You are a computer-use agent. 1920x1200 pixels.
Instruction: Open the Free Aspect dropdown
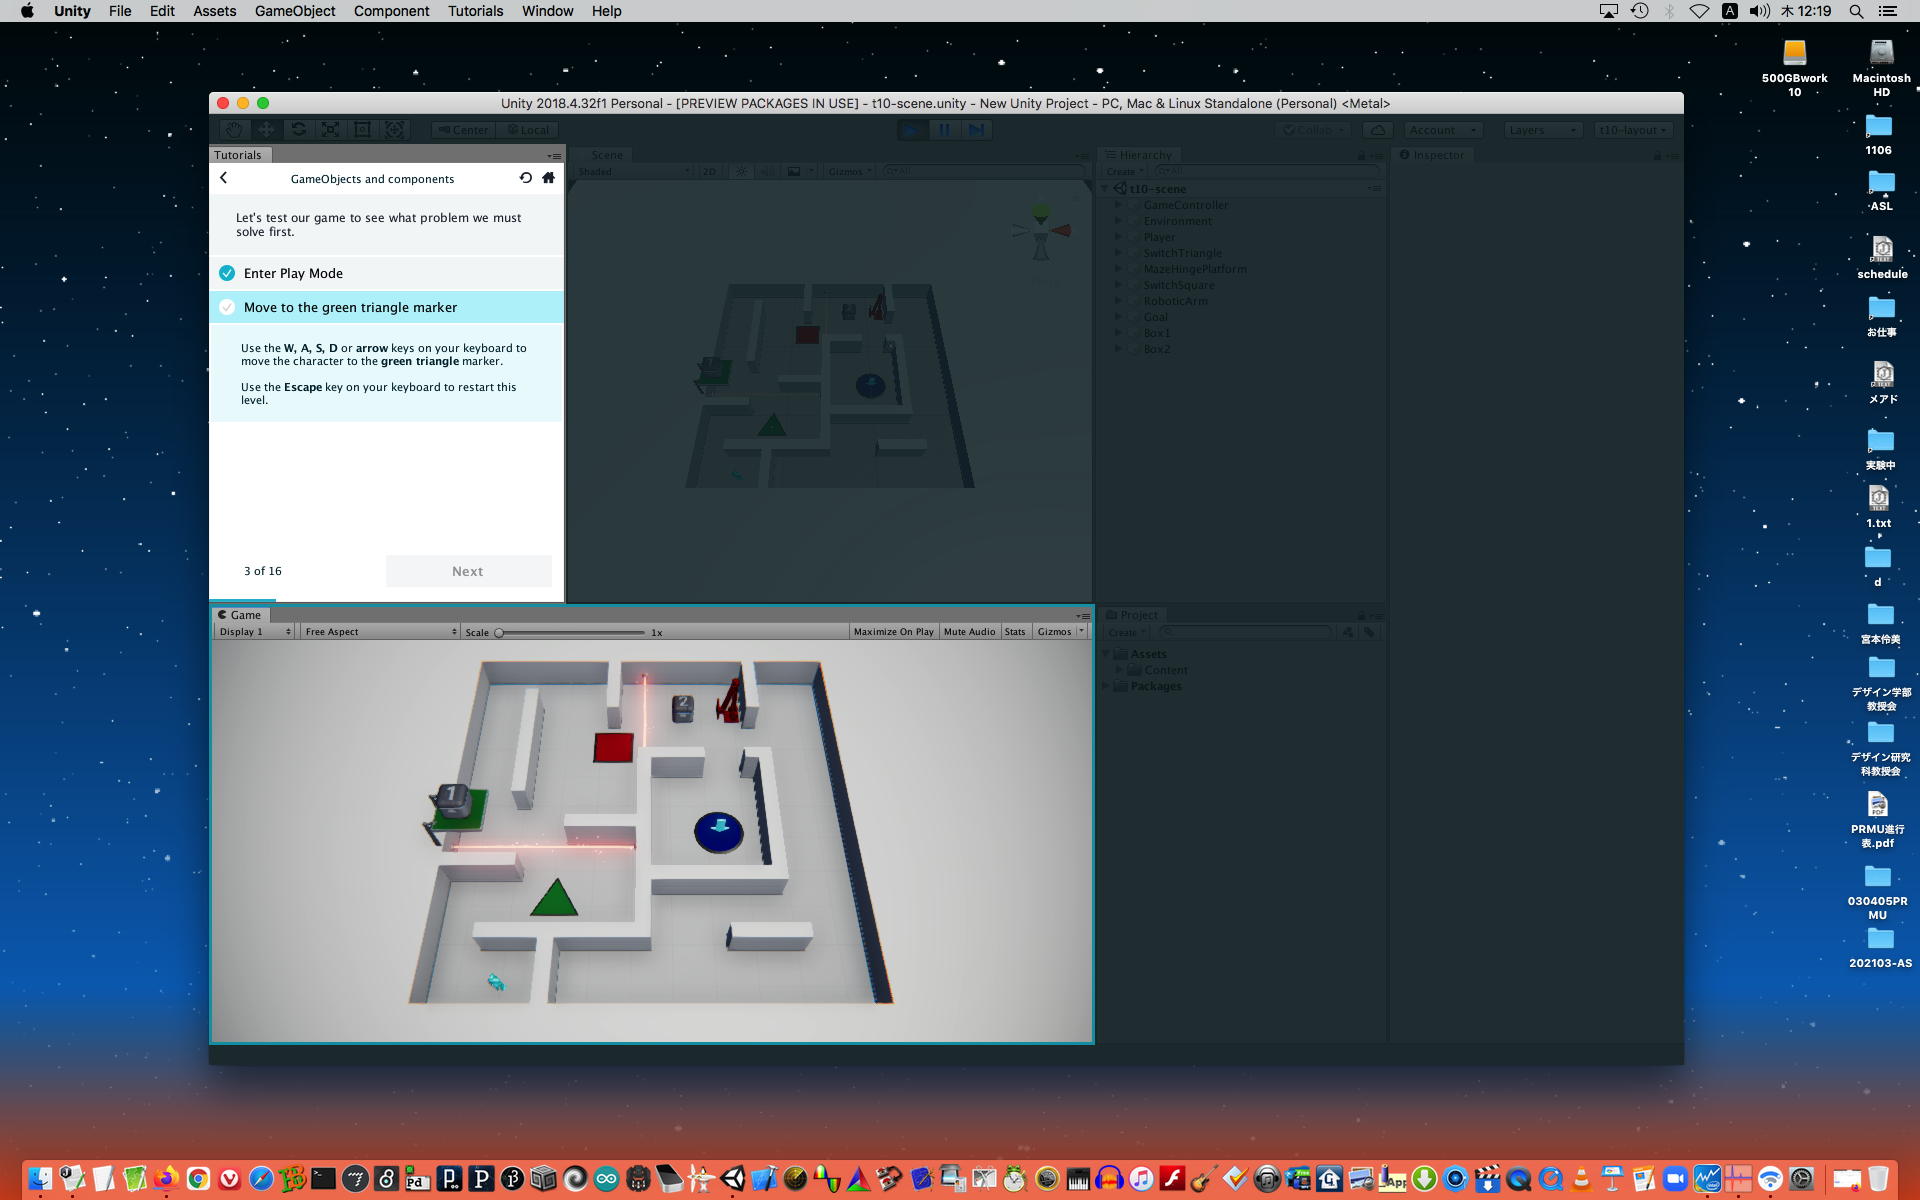pos(380,632)
